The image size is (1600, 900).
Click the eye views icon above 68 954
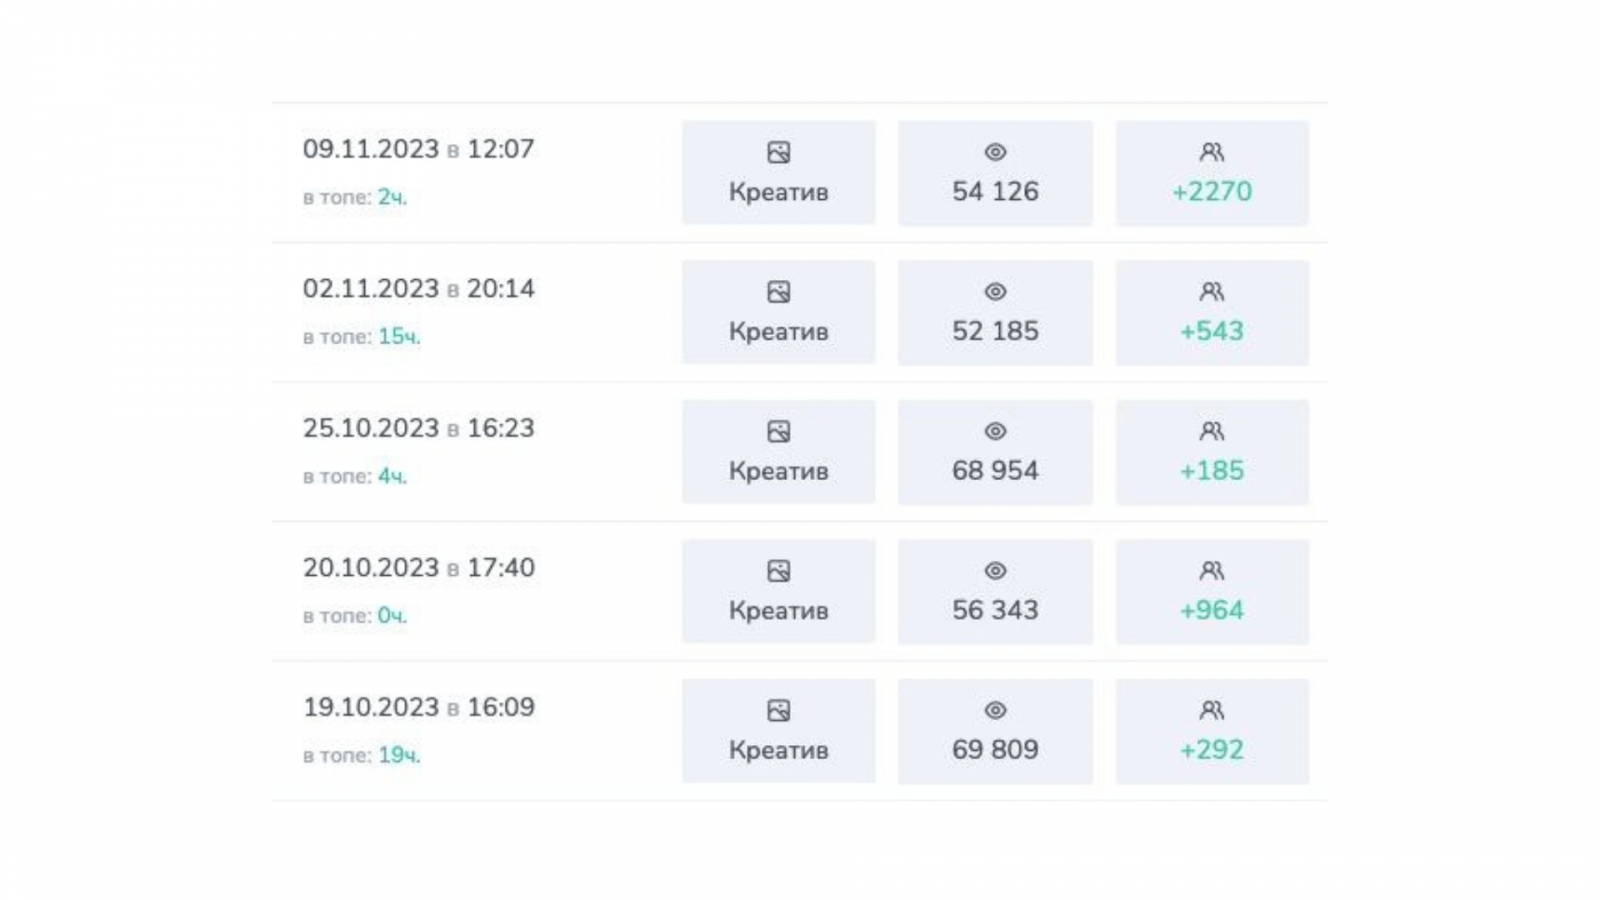995,431
